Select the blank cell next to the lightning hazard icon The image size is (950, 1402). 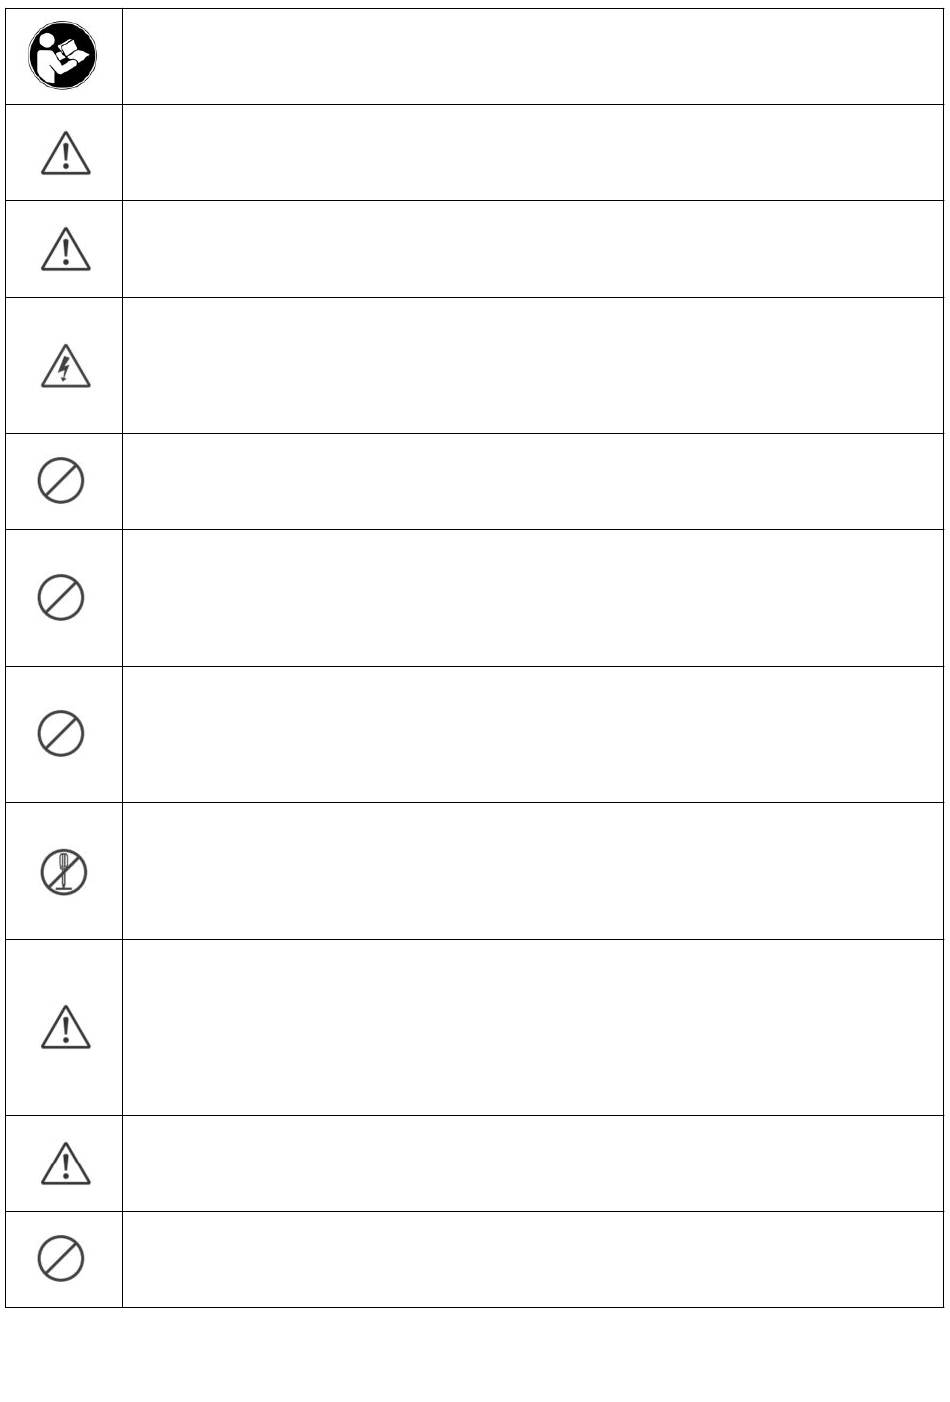(x=532, y=365)
